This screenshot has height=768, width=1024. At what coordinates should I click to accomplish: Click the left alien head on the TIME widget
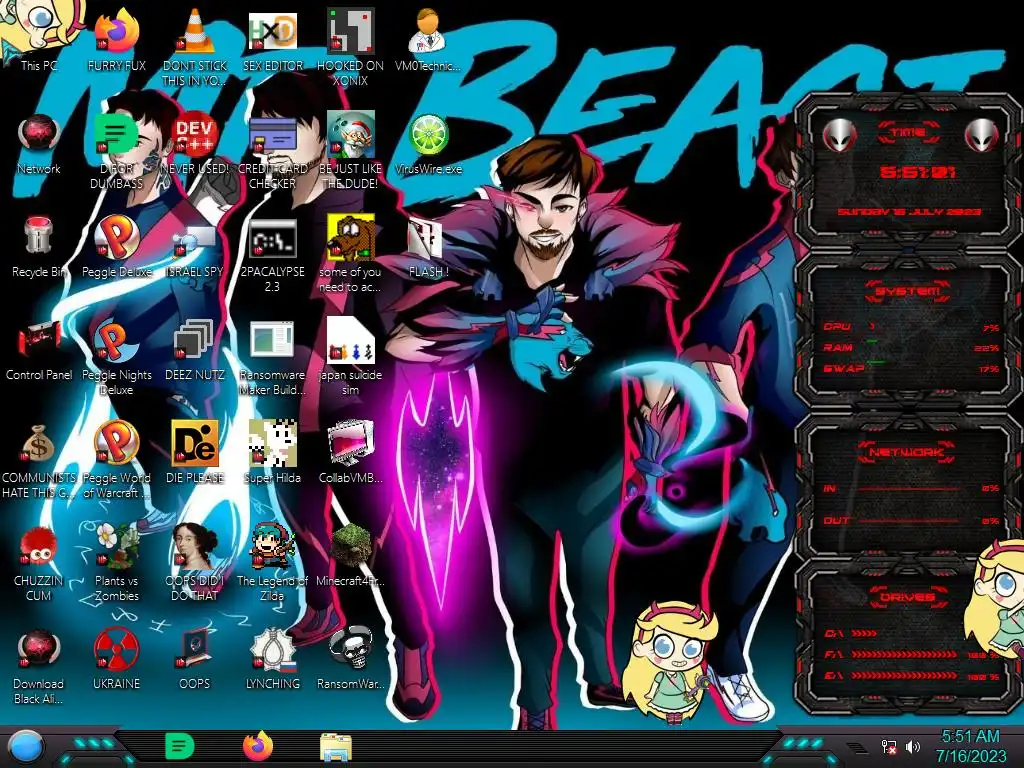click(839, 136)
